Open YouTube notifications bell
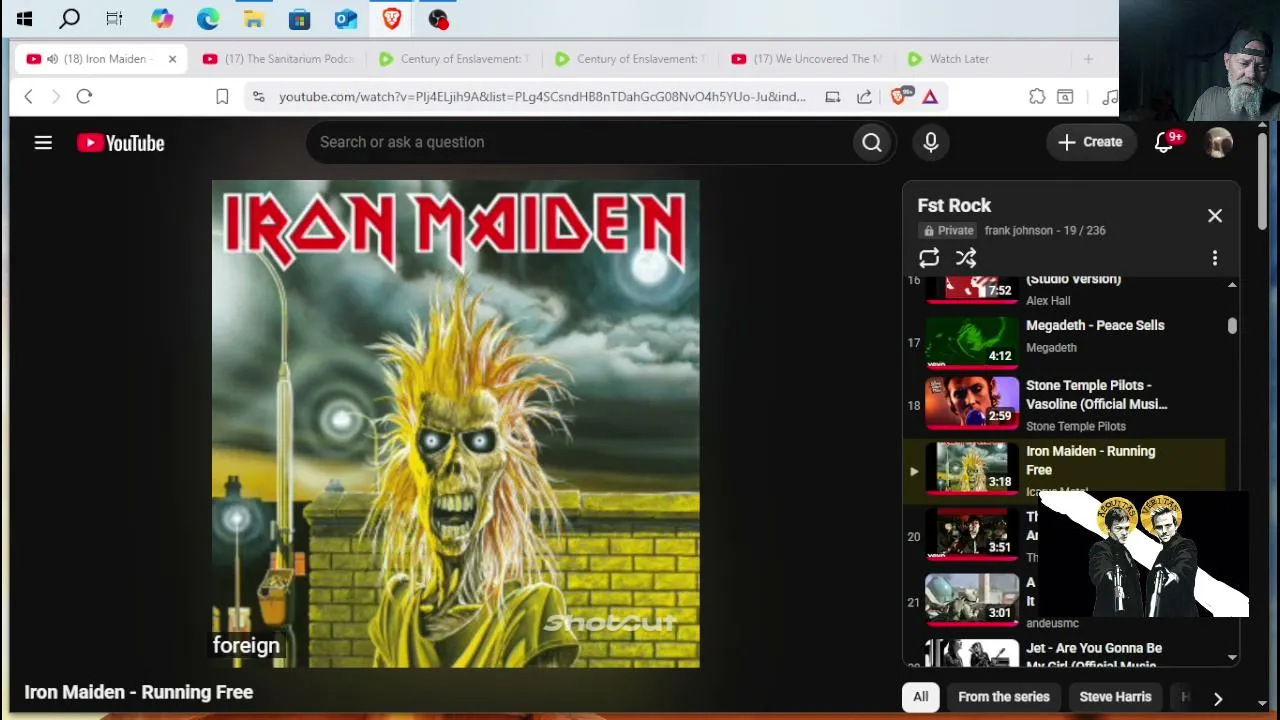The image size is (1280, 720). 1164,142
